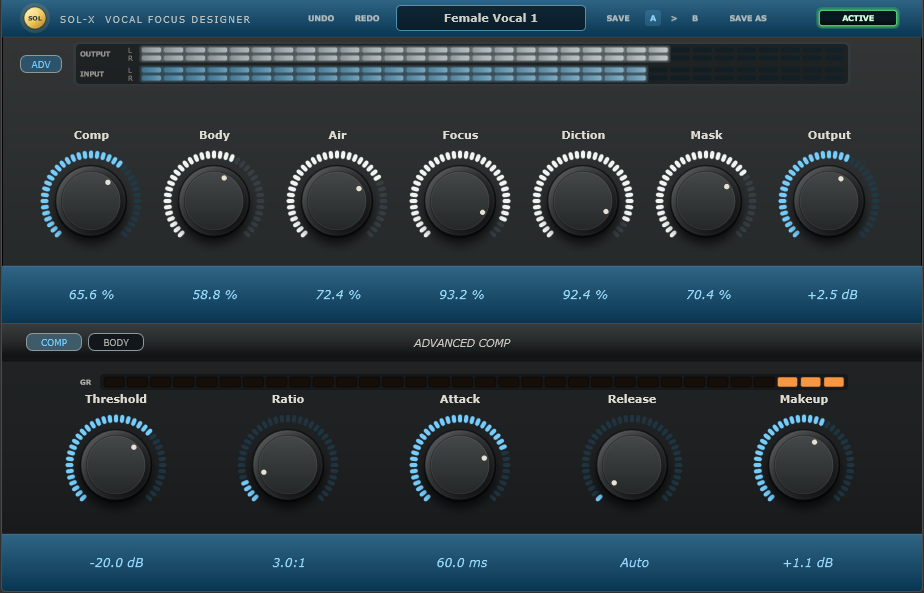The image size is (924, 593).
Task: Click the Focus knob
Action: 460,201
